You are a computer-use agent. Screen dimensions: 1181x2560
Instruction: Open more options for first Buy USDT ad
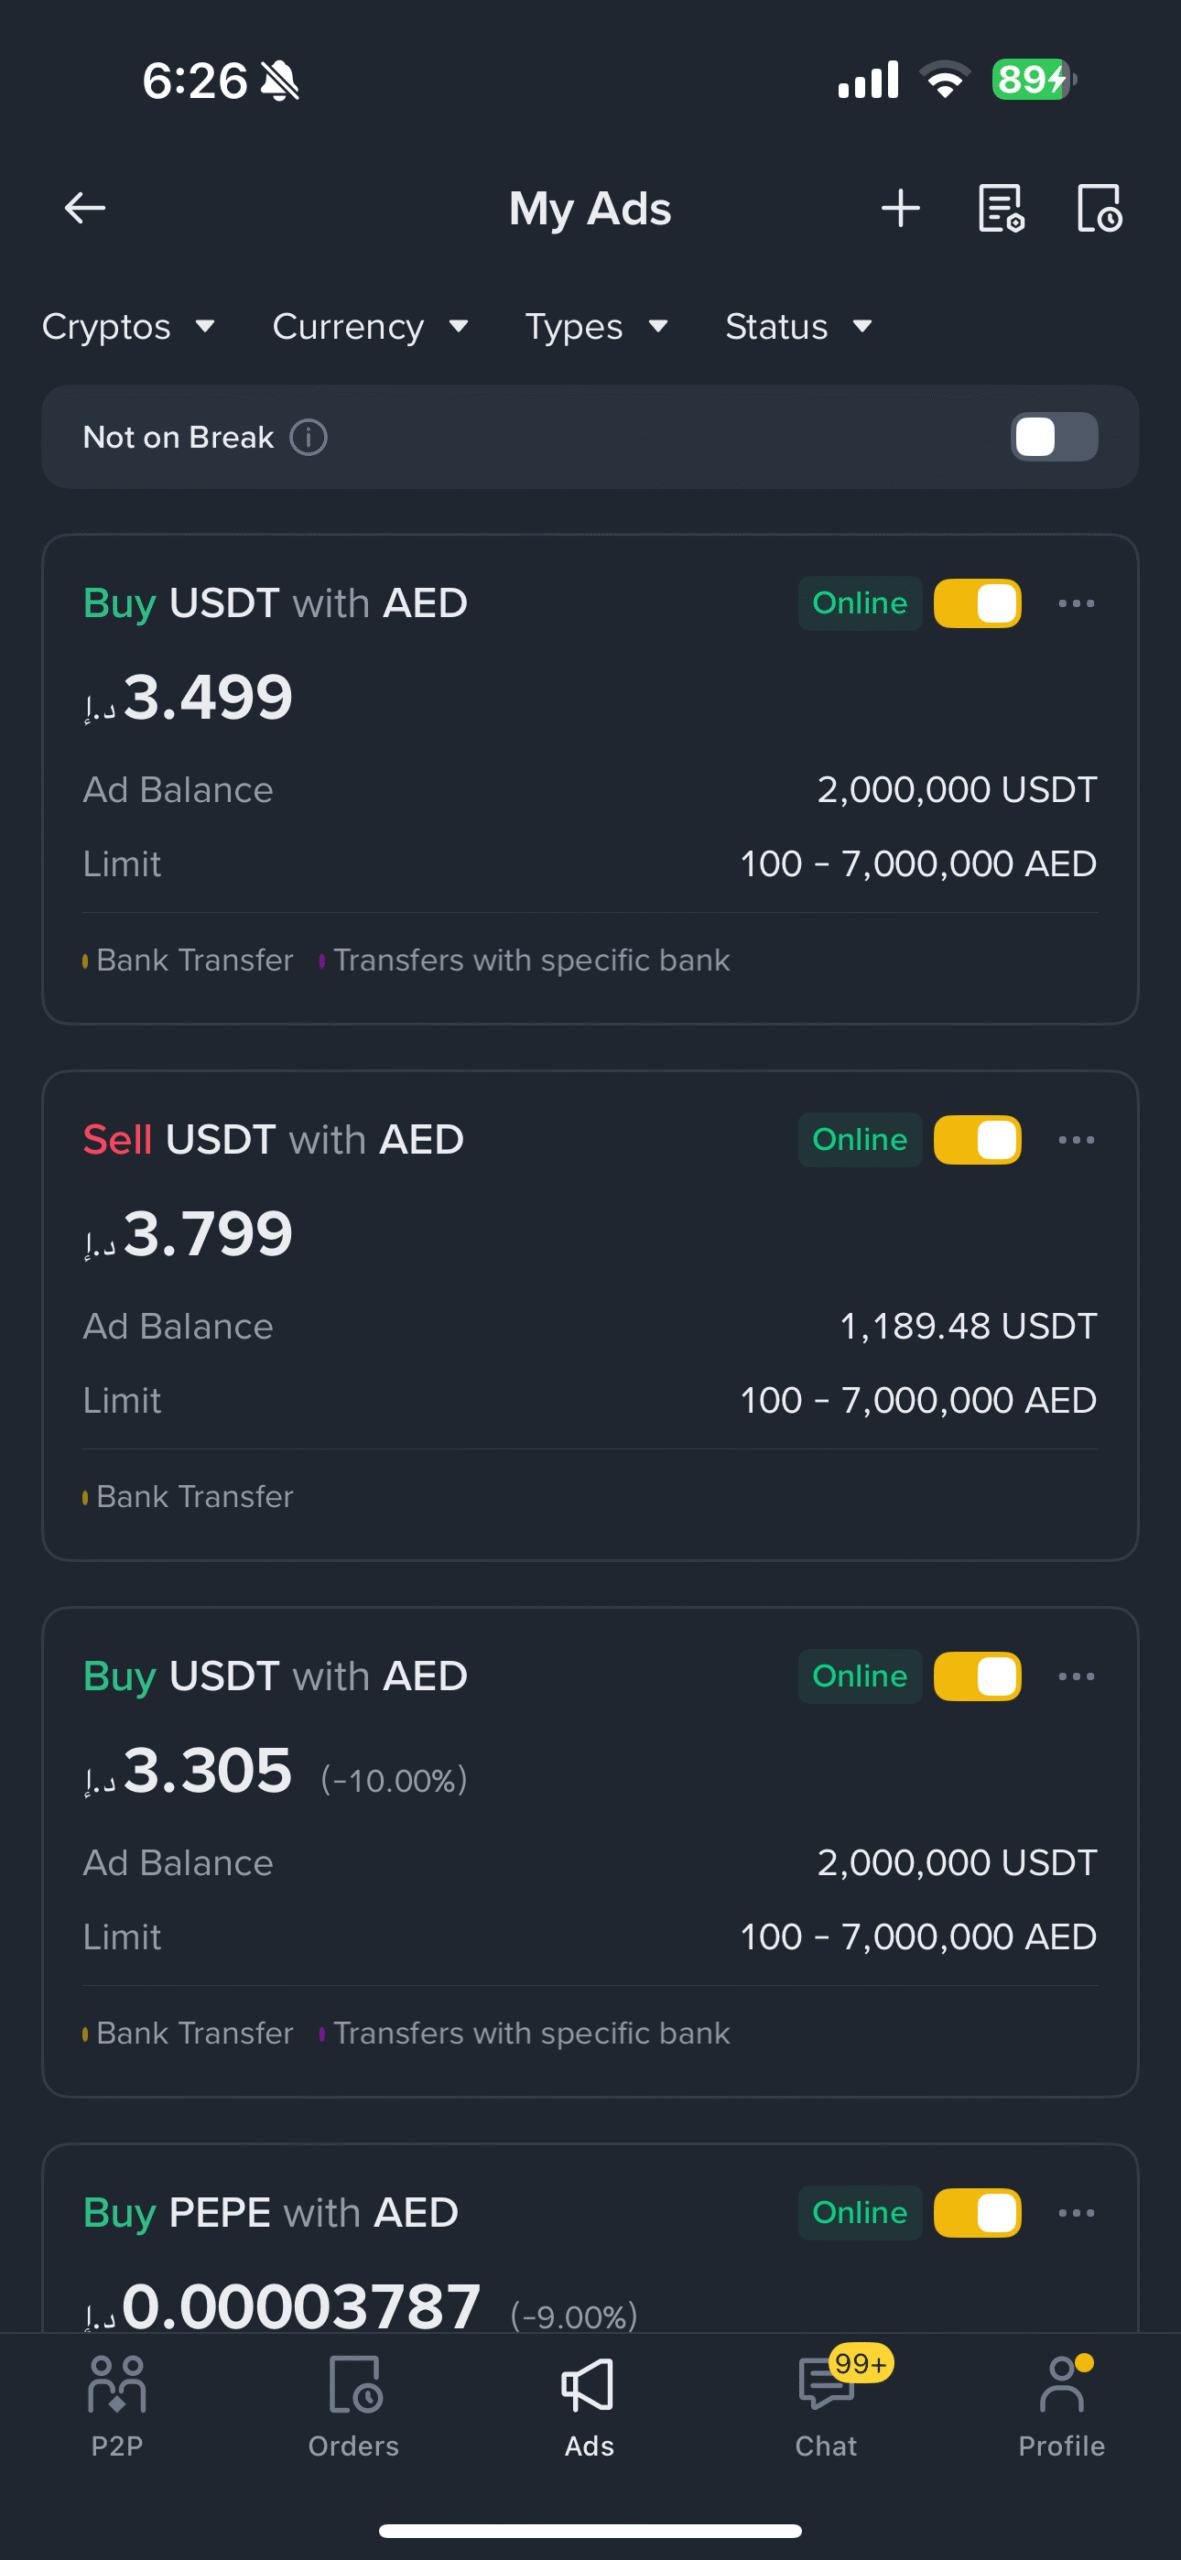coord(1076,603)
